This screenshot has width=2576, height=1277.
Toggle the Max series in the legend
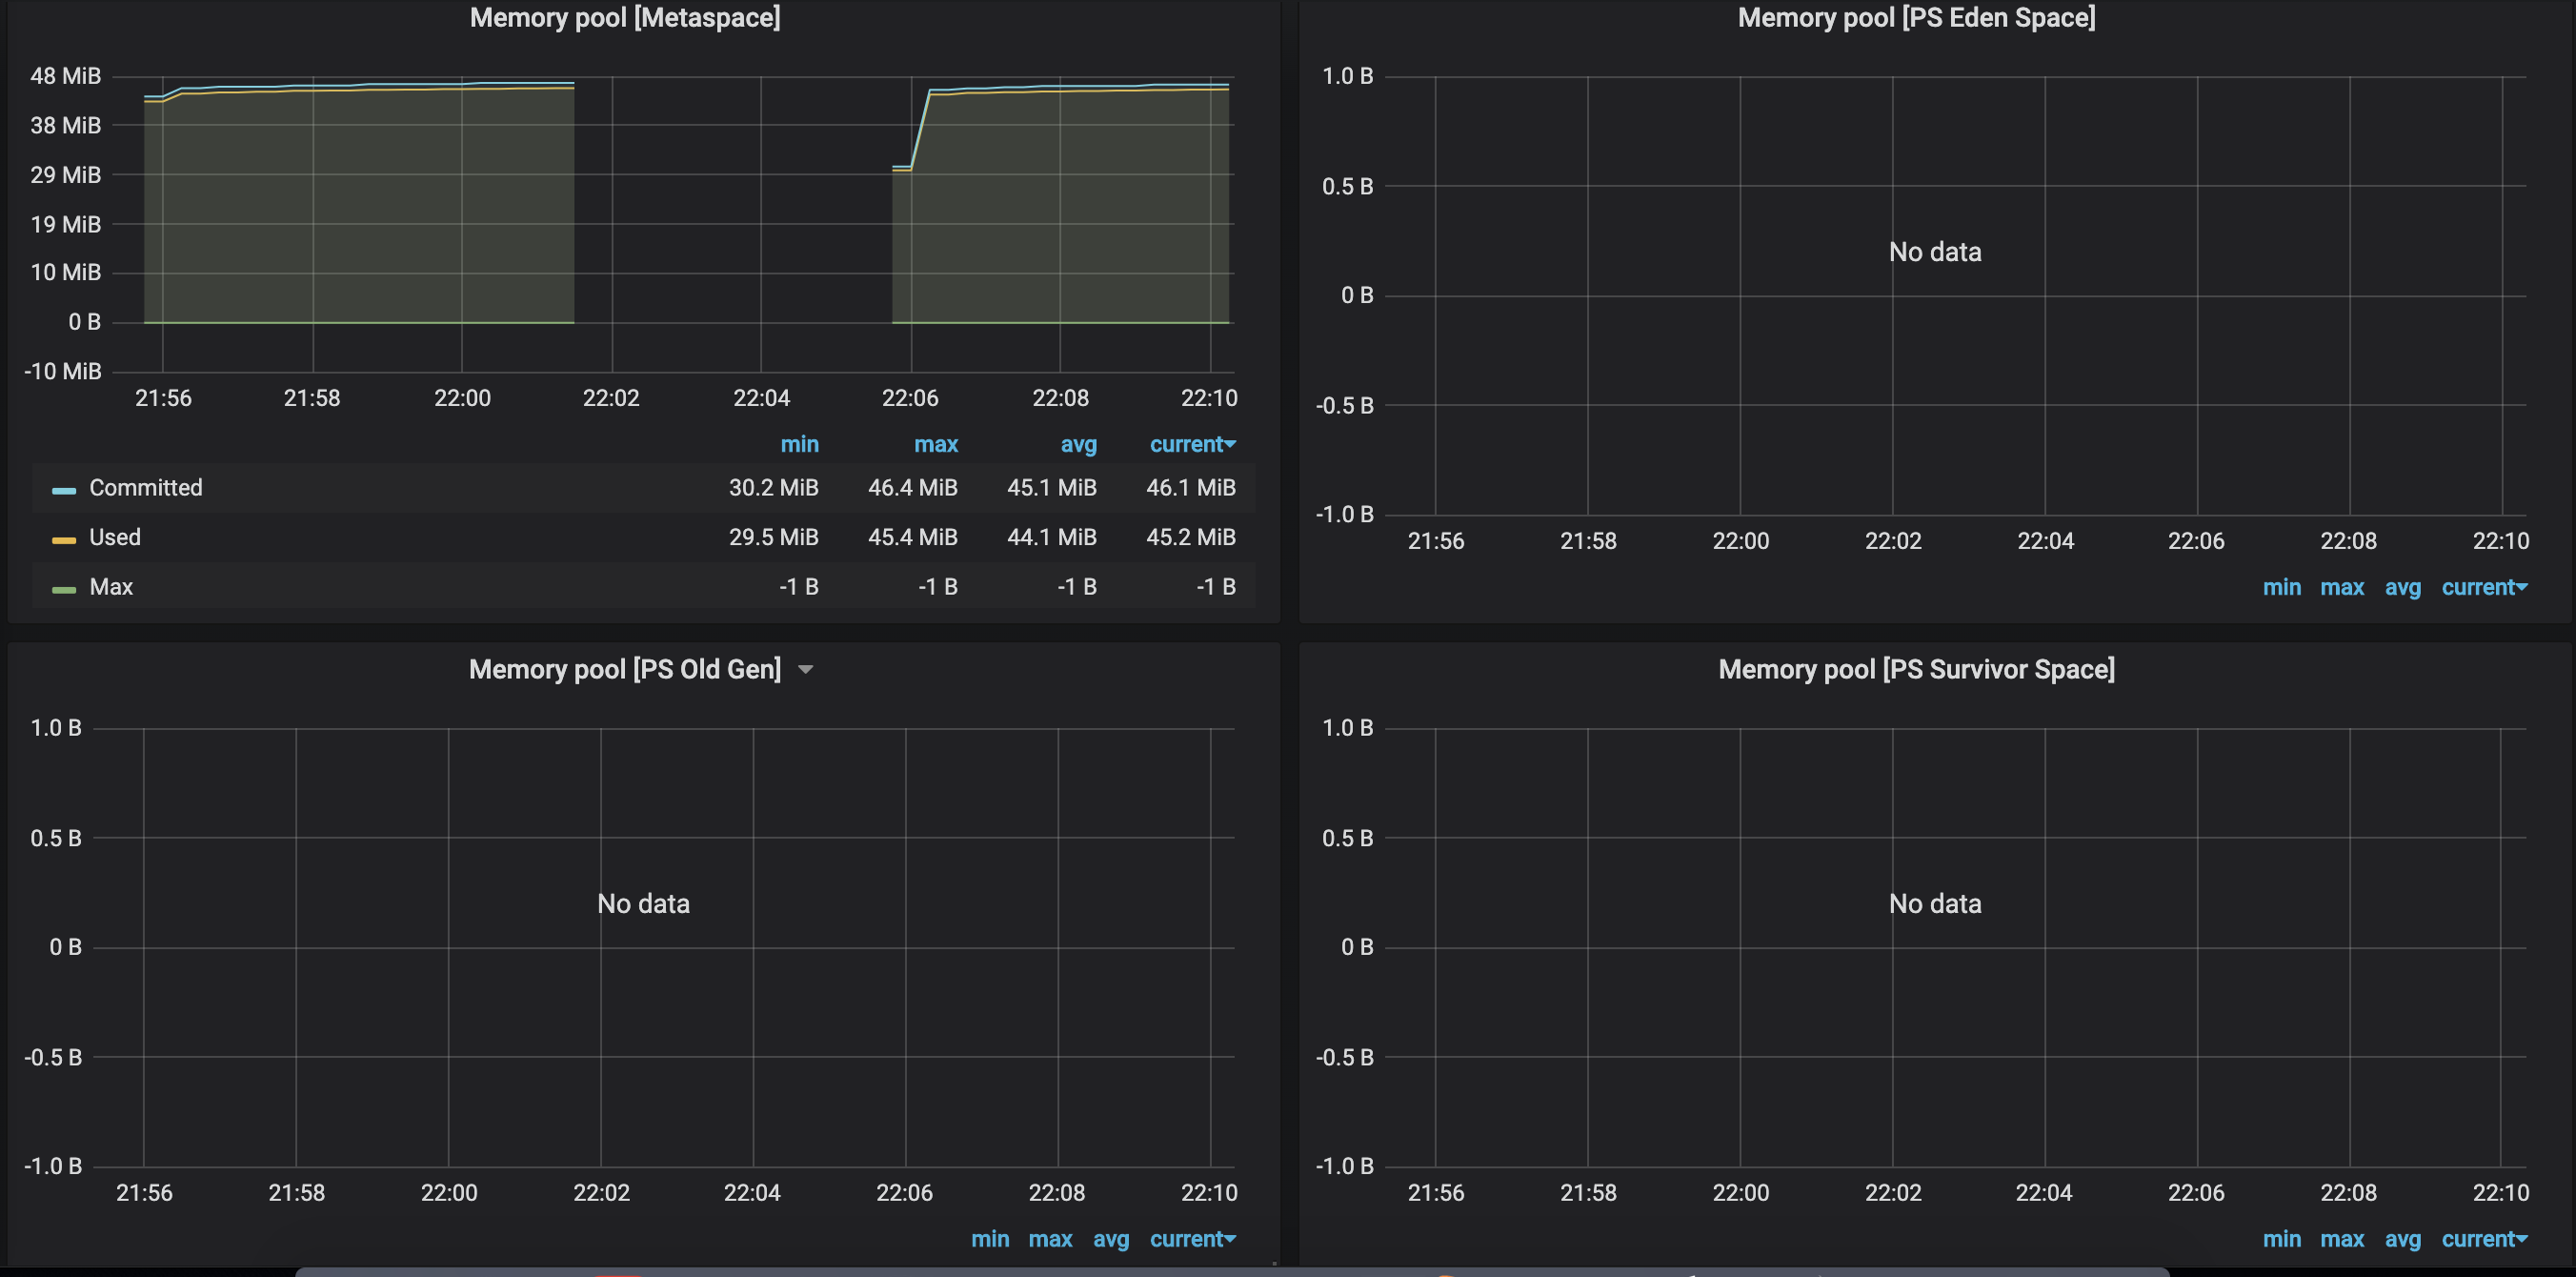pyautogui.click(x=111, y=587)
